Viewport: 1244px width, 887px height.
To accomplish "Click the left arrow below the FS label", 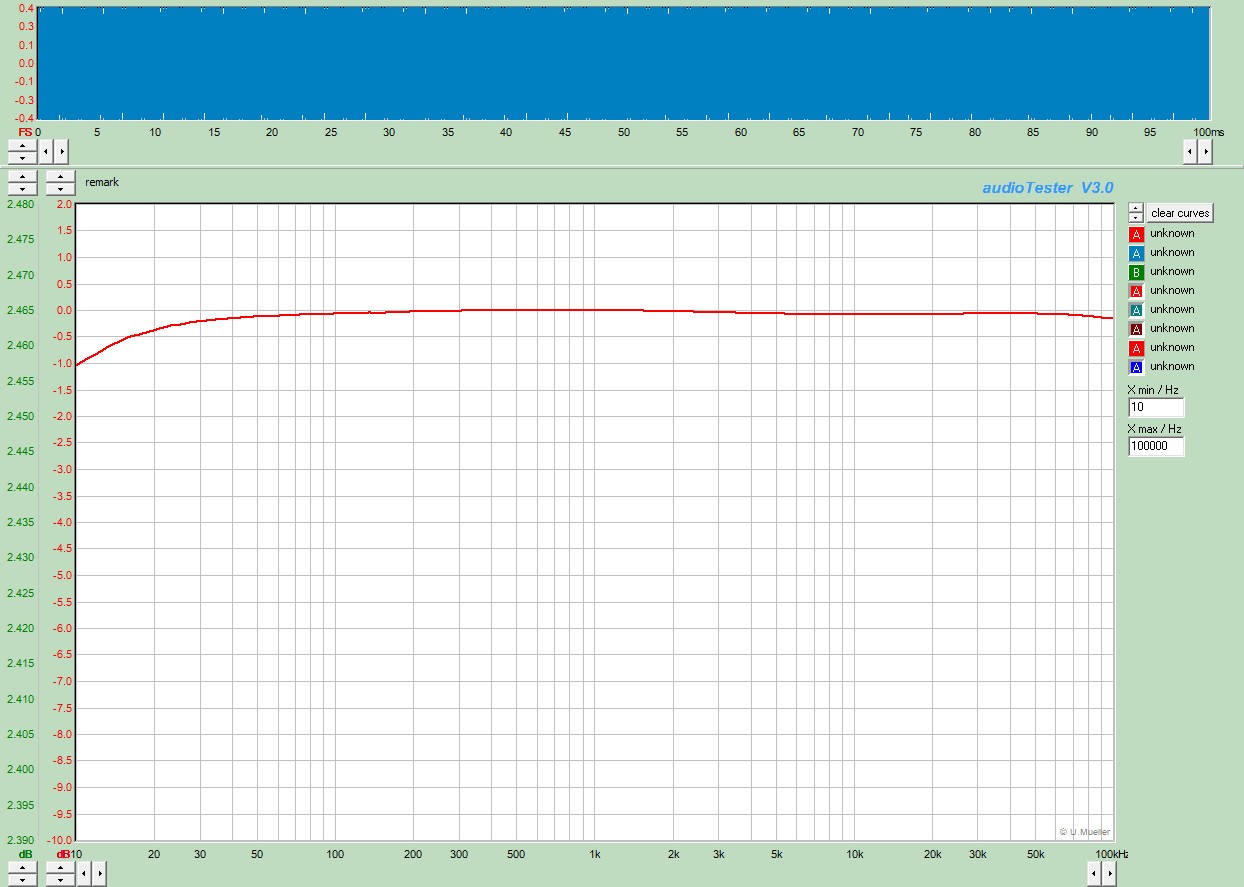I will [47, 151].
